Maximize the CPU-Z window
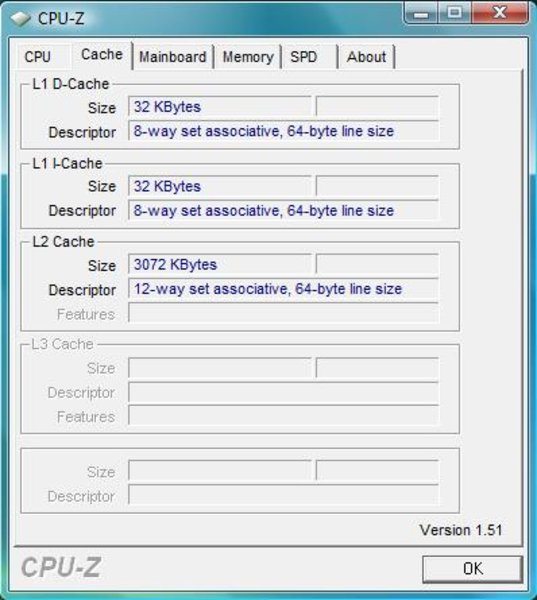The image size is (537, 600). [454, 13]
